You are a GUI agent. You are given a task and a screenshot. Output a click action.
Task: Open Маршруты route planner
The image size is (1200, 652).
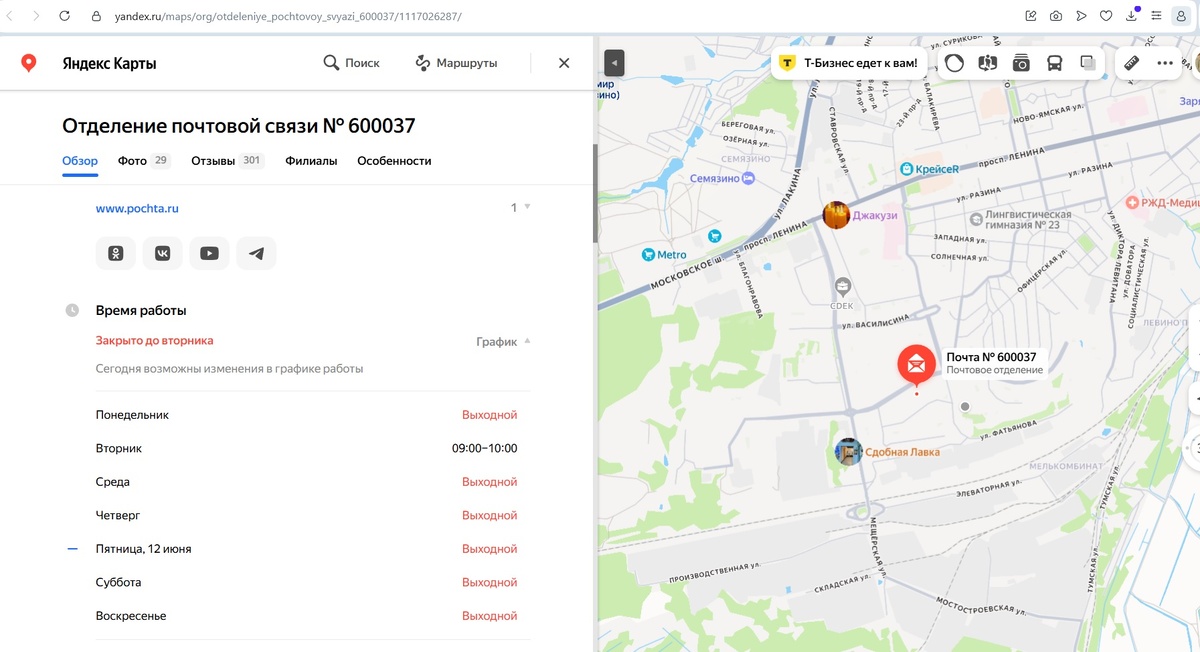(x=456, y=63)
